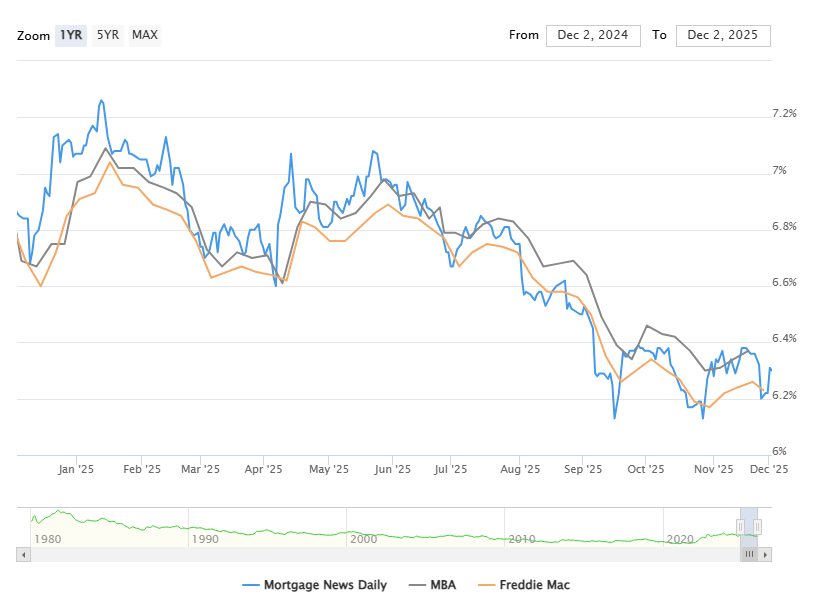Viewport: 817px width, 602px height.
Task: Toggle the Freddie Mac legend item
Action: point(530,585)
